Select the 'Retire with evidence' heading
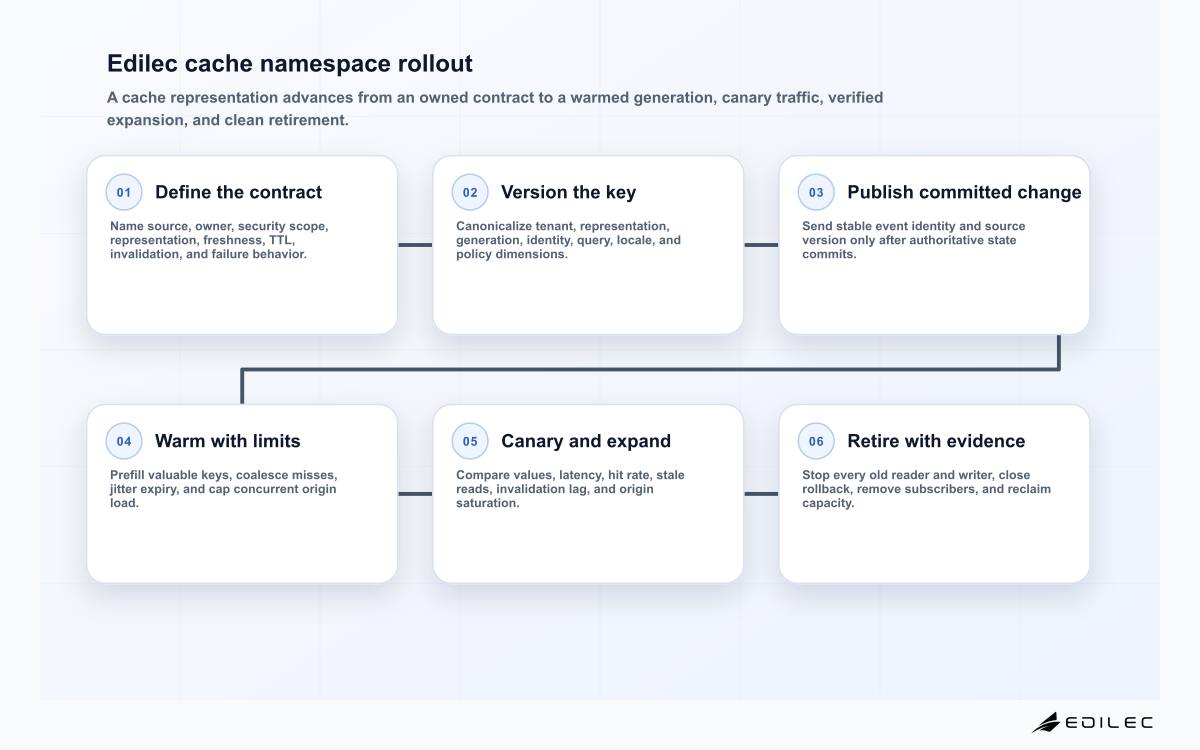Image resolution: width=1200 pixels, height=750 pixels. [x=936, y=441]
